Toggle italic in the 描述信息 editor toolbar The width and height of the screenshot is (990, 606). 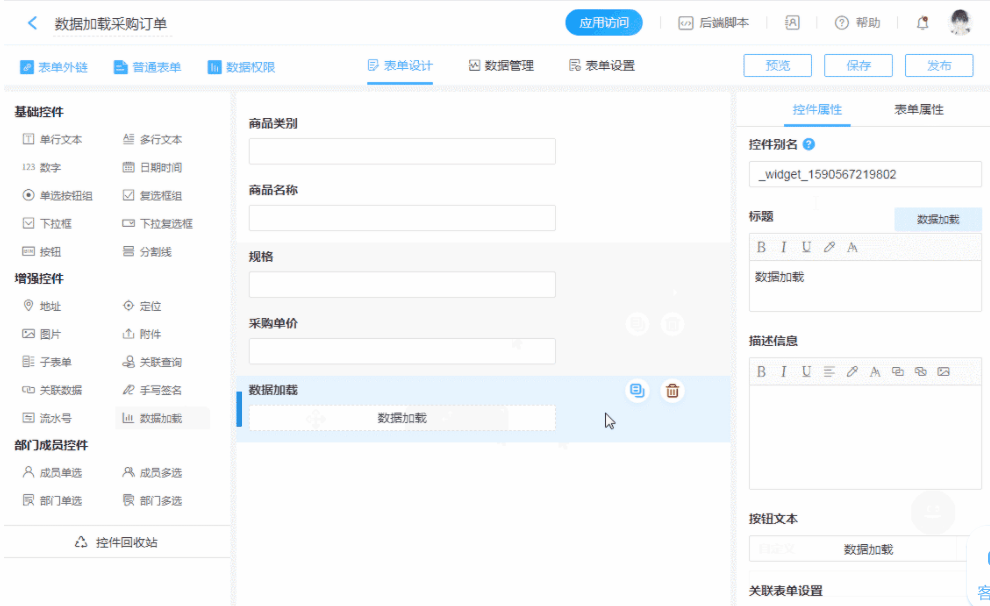coord(784,371)
